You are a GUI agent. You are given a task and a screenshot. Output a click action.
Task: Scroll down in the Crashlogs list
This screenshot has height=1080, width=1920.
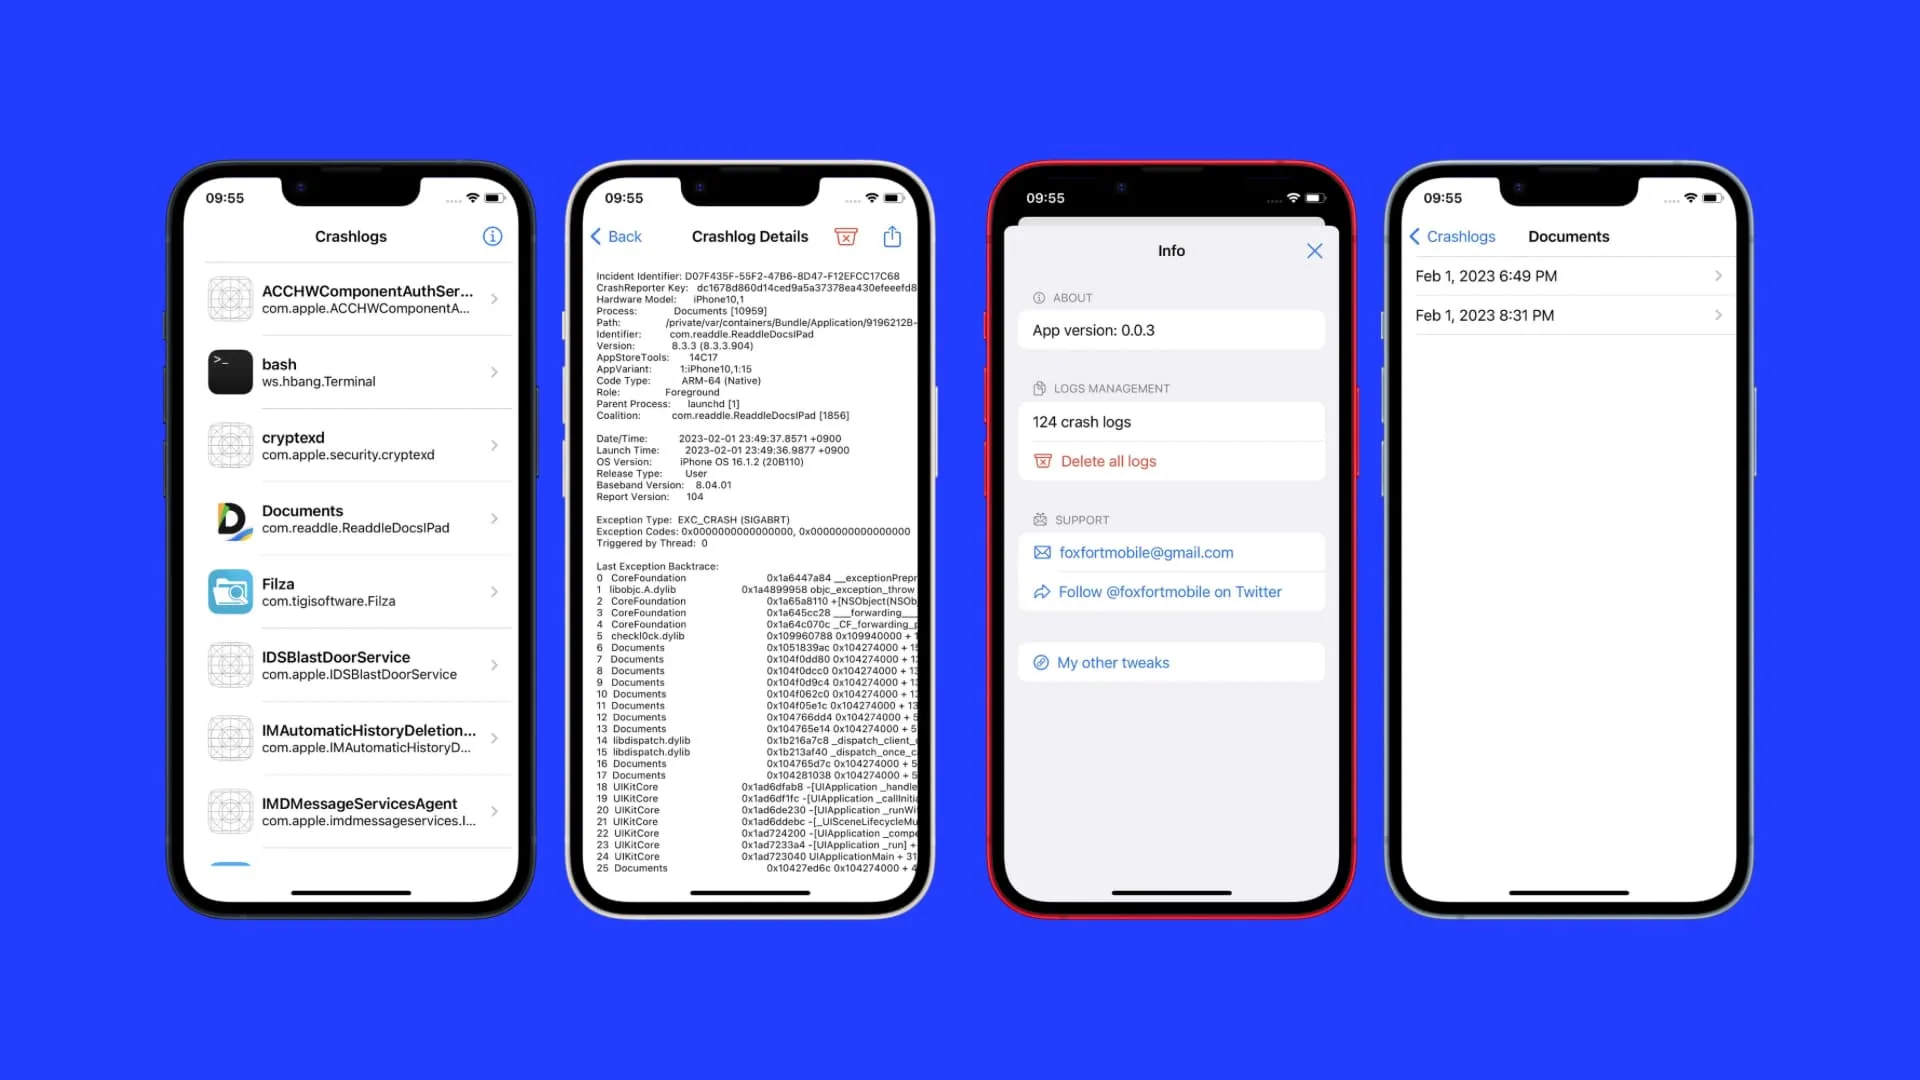tap(351, 593)
